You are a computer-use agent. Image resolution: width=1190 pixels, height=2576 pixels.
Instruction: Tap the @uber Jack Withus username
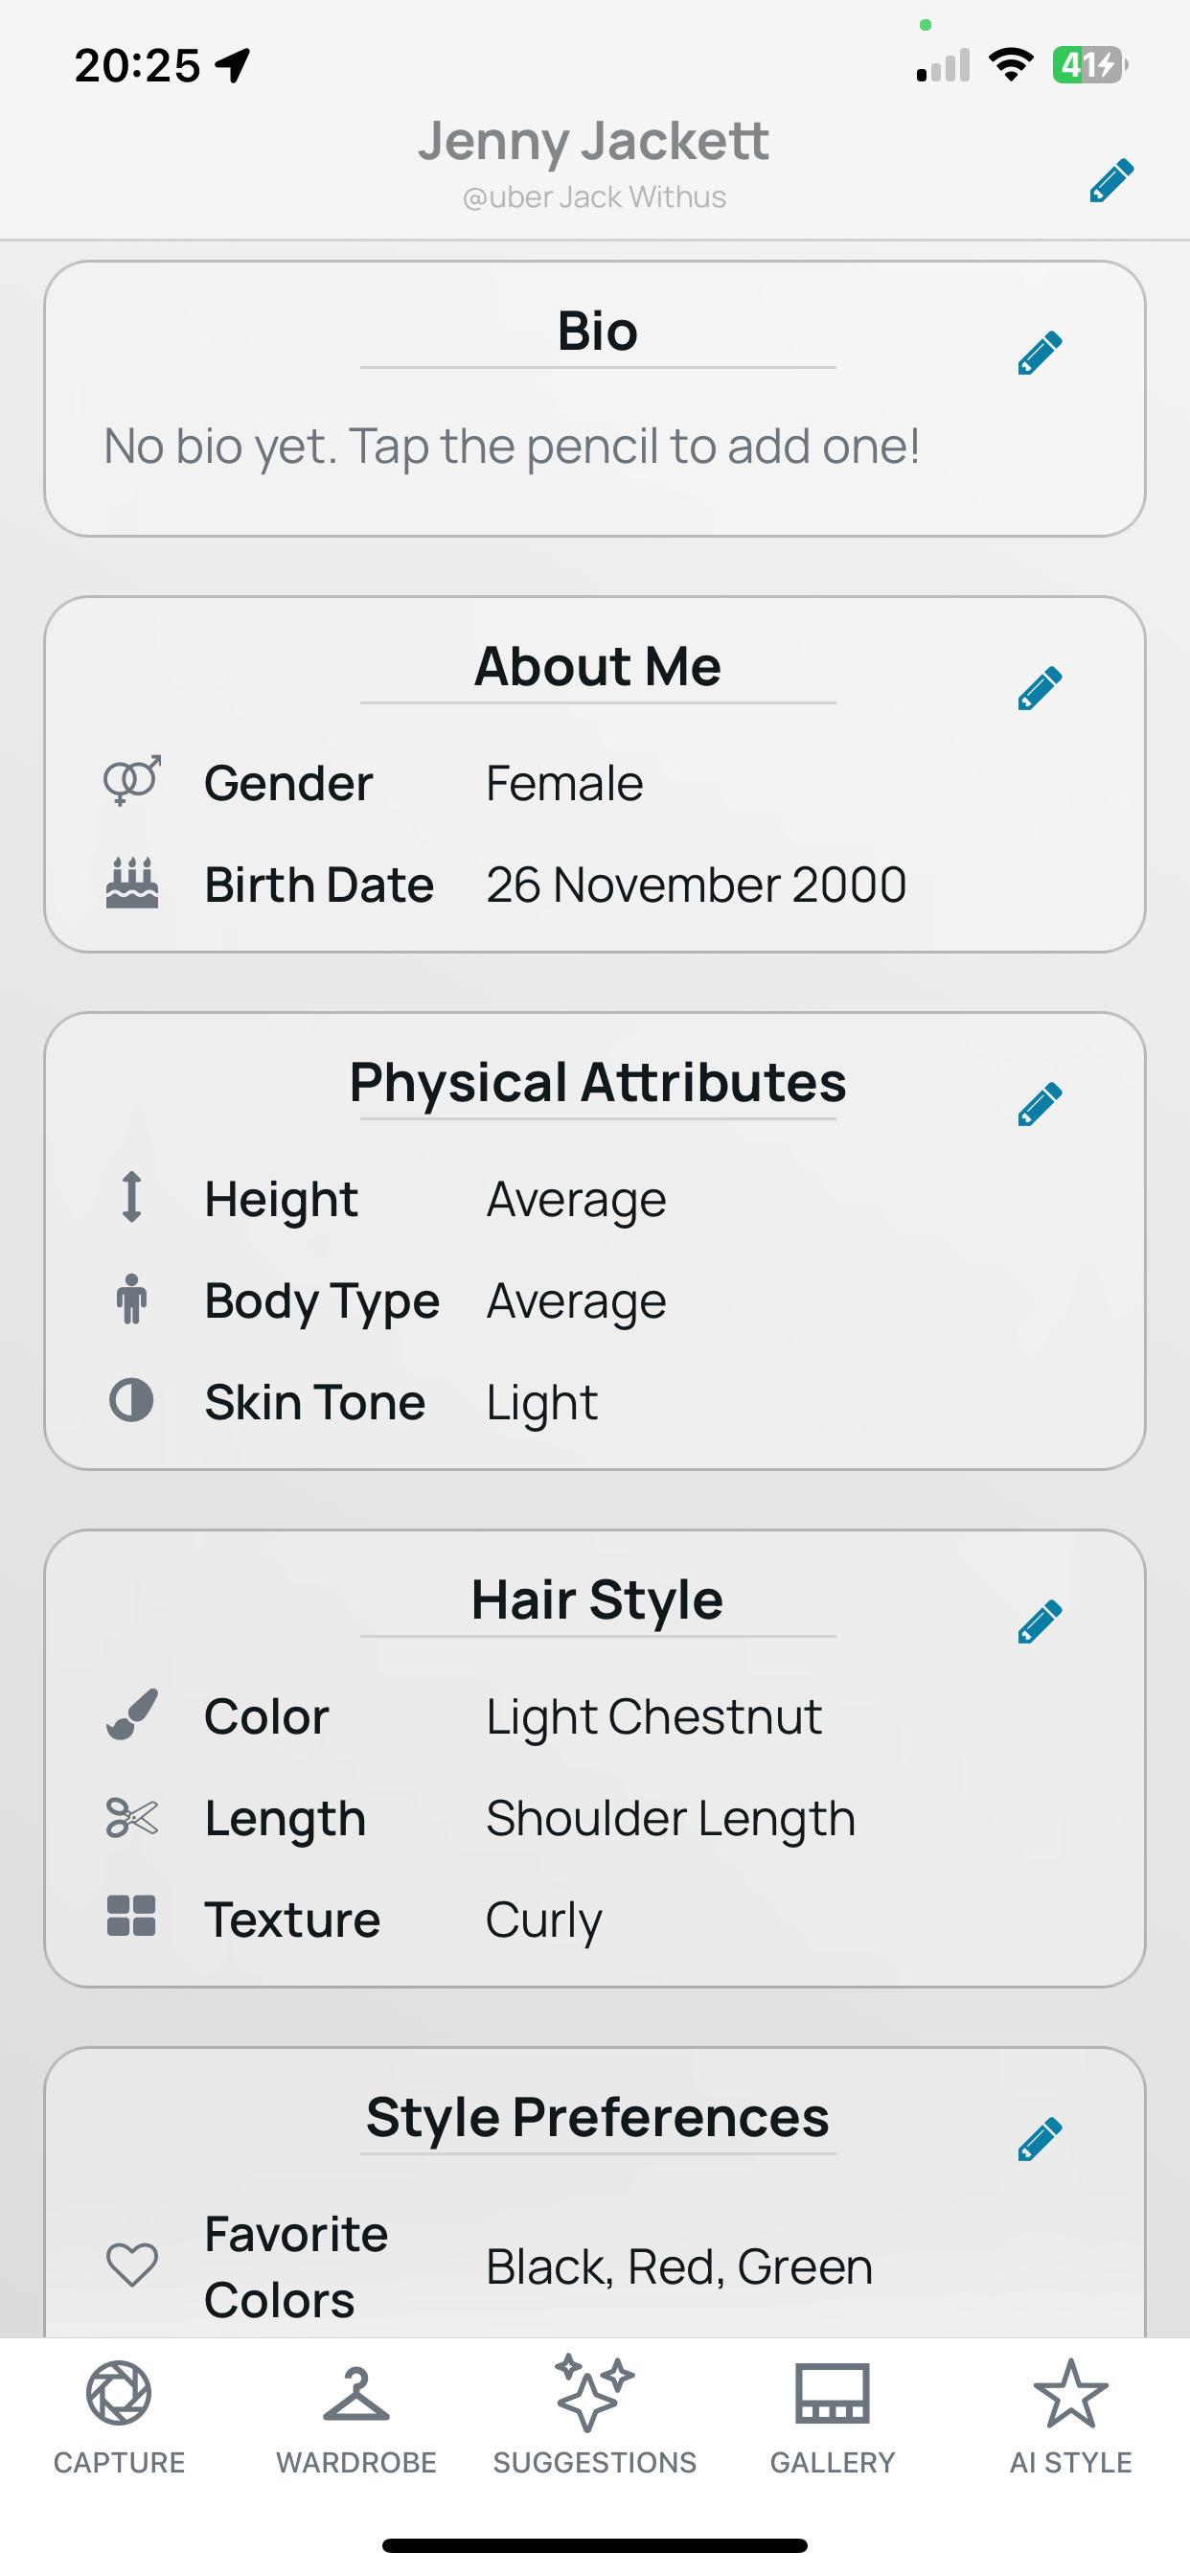pos(594,197)
